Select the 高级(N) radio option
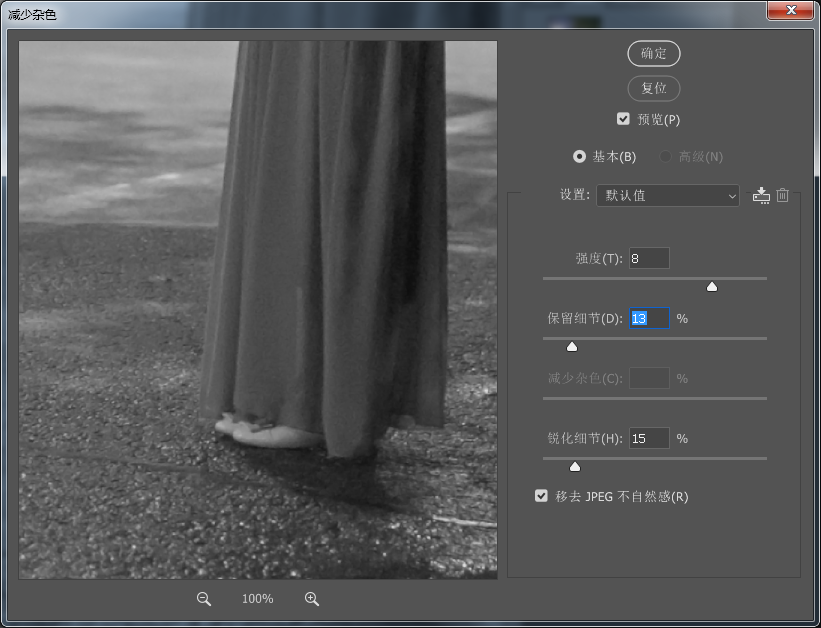The height and width of the screenshot is (628, 821). [x=665, y=157]
